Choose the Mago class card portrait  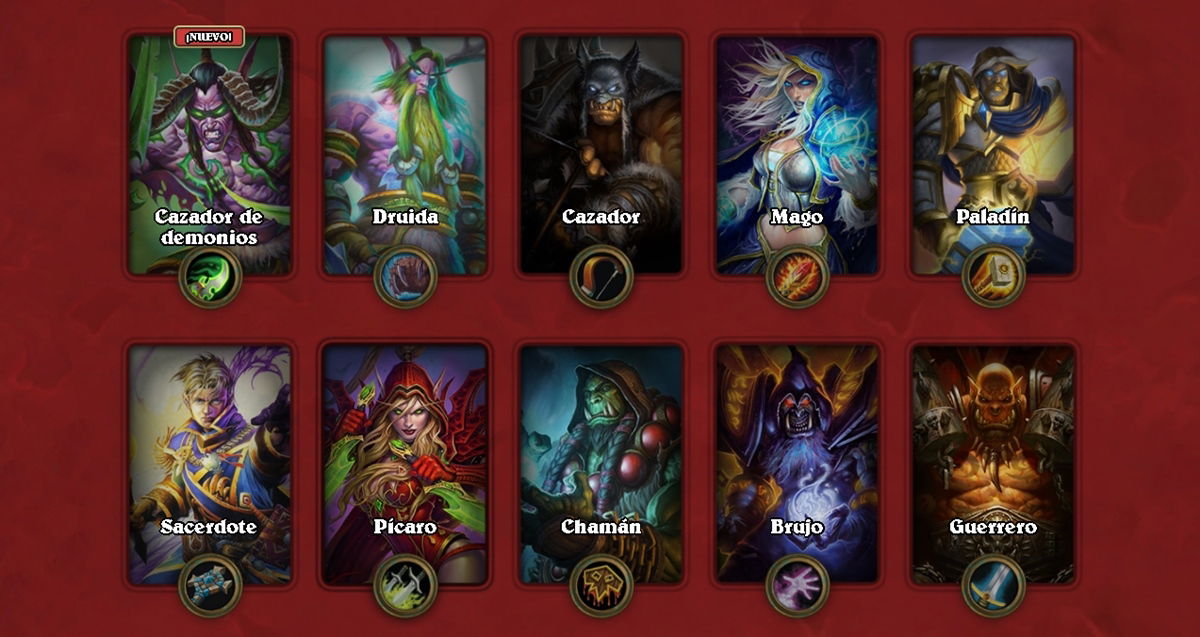[797, 155]
